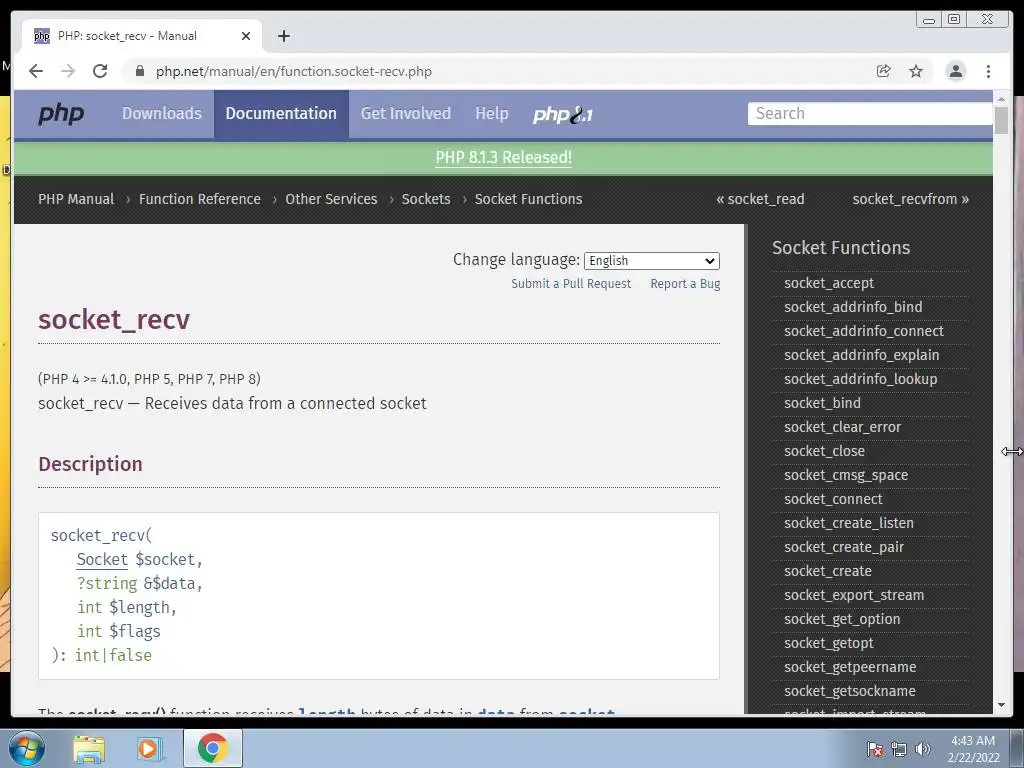
Task: Open socket_clear_error in sidebar
Action: [x=842, y=427]
